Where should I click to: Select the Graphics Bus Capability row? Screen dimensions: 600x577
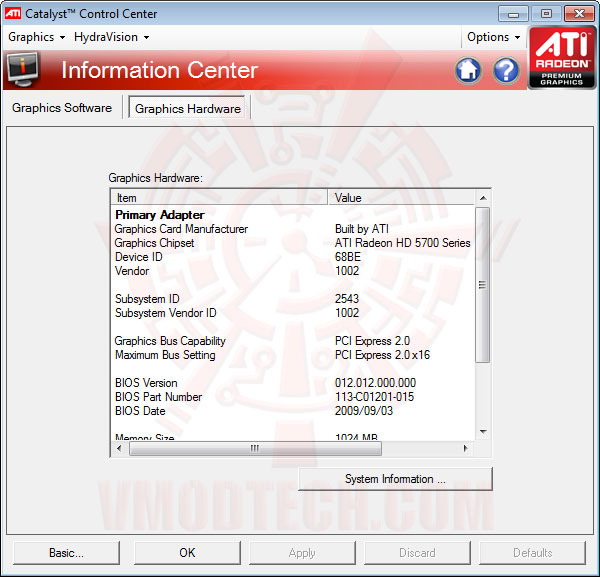(293, 341)
